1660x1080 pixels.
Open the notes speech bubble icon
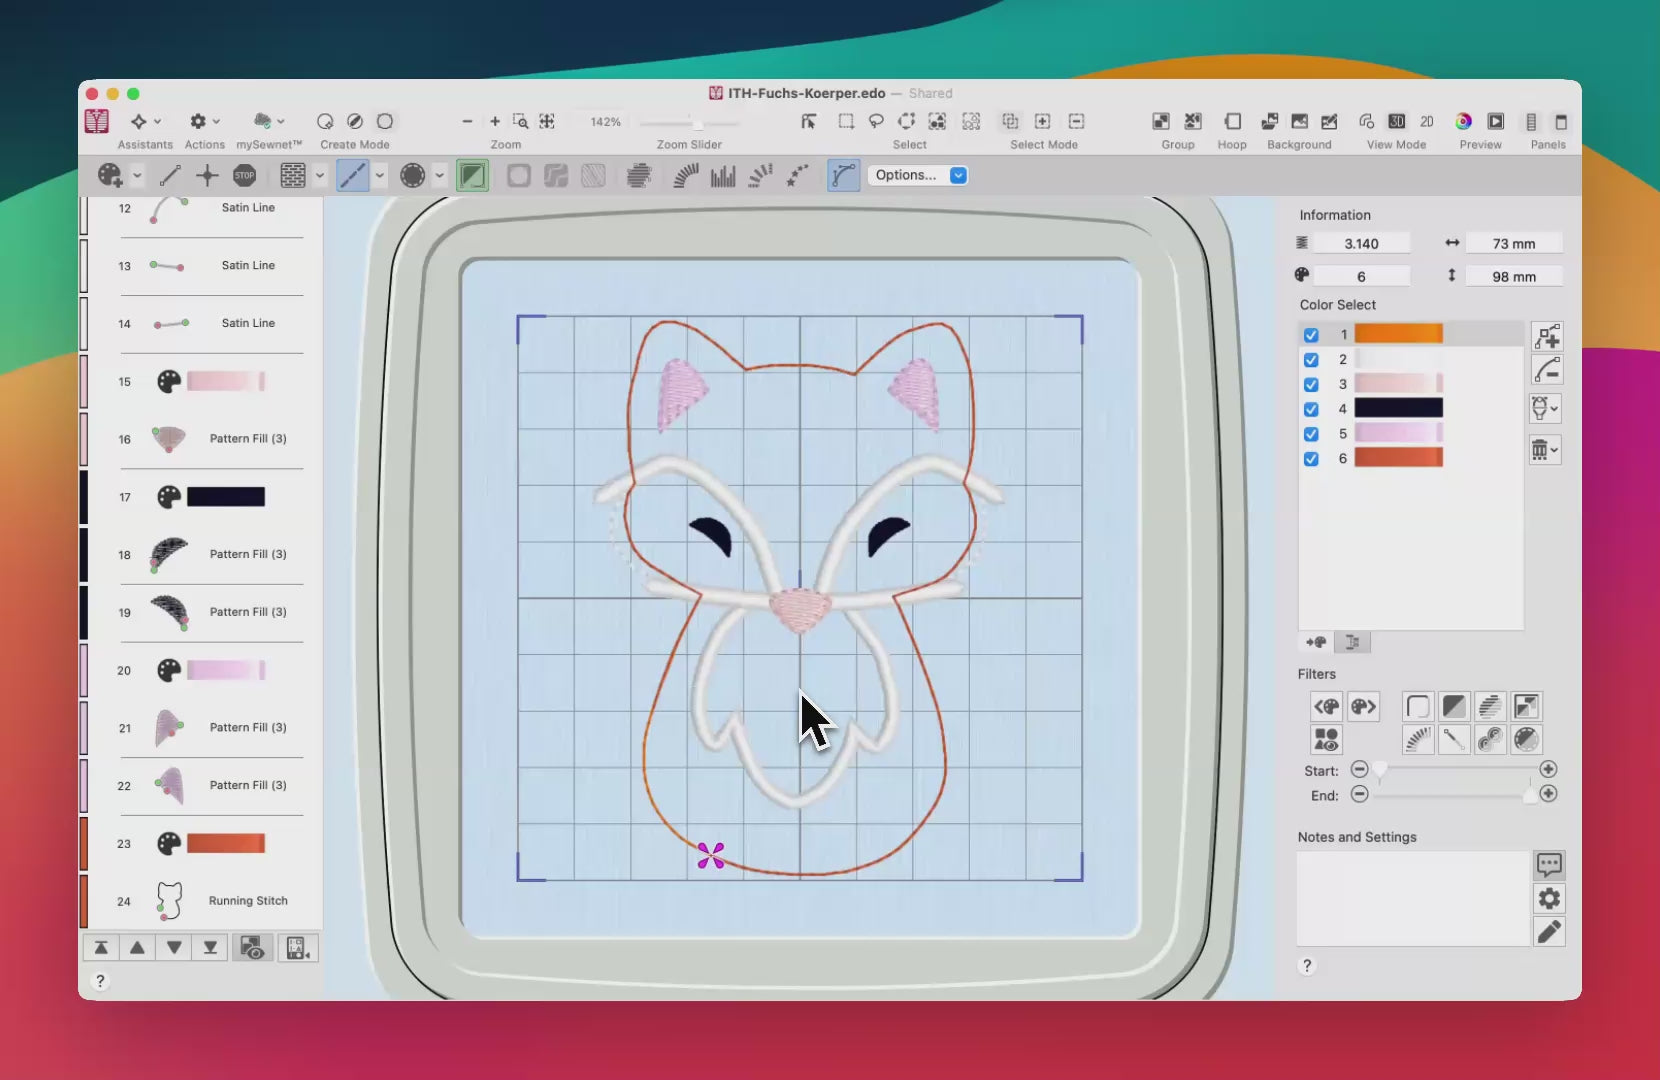click(1549, 865)
